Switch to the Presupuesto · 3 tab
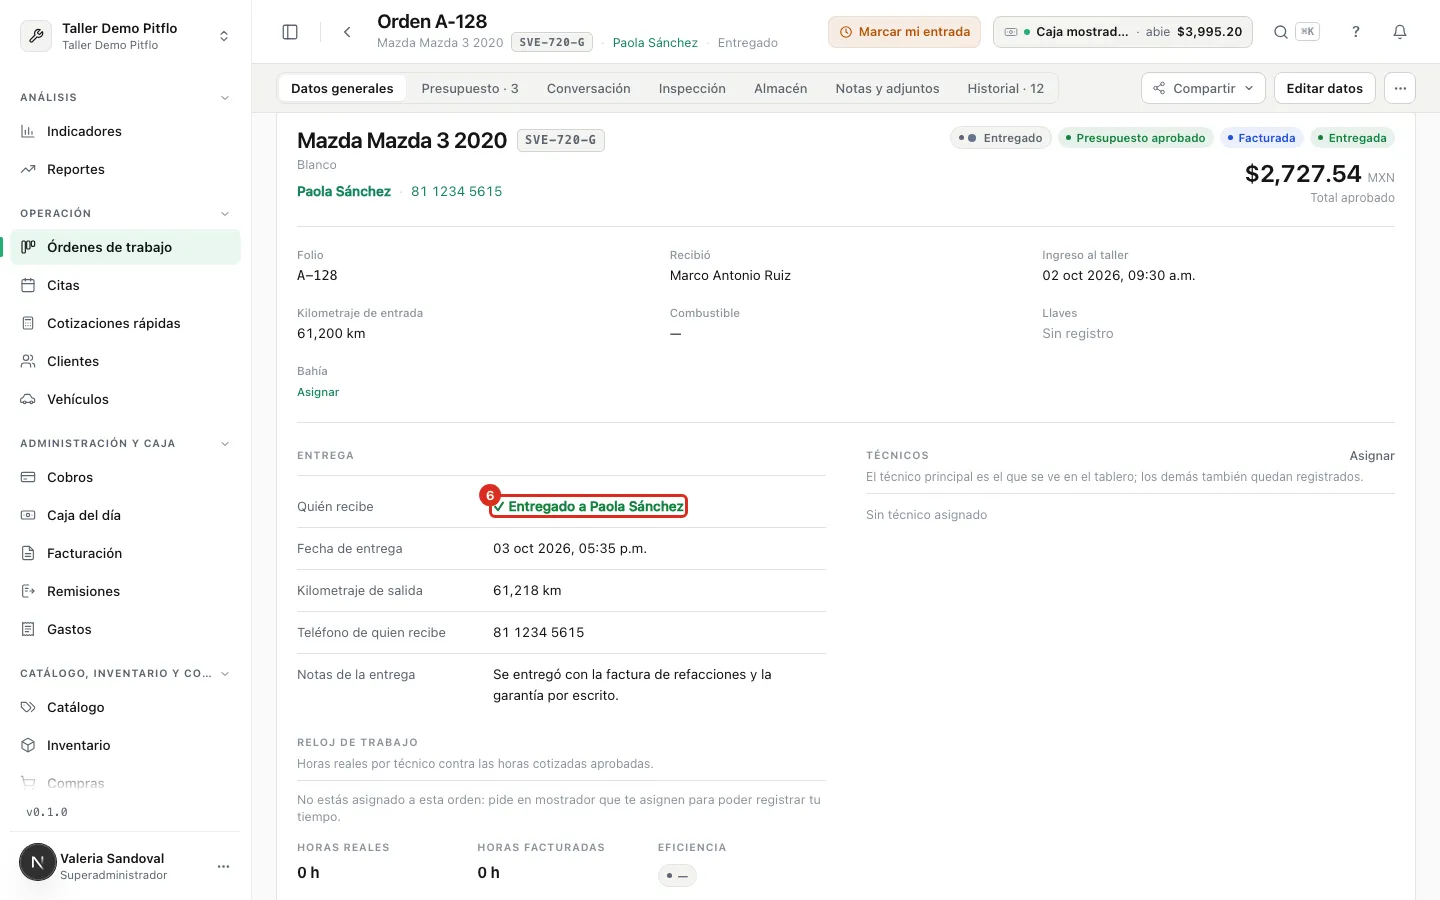 click(x=470, y=88)
